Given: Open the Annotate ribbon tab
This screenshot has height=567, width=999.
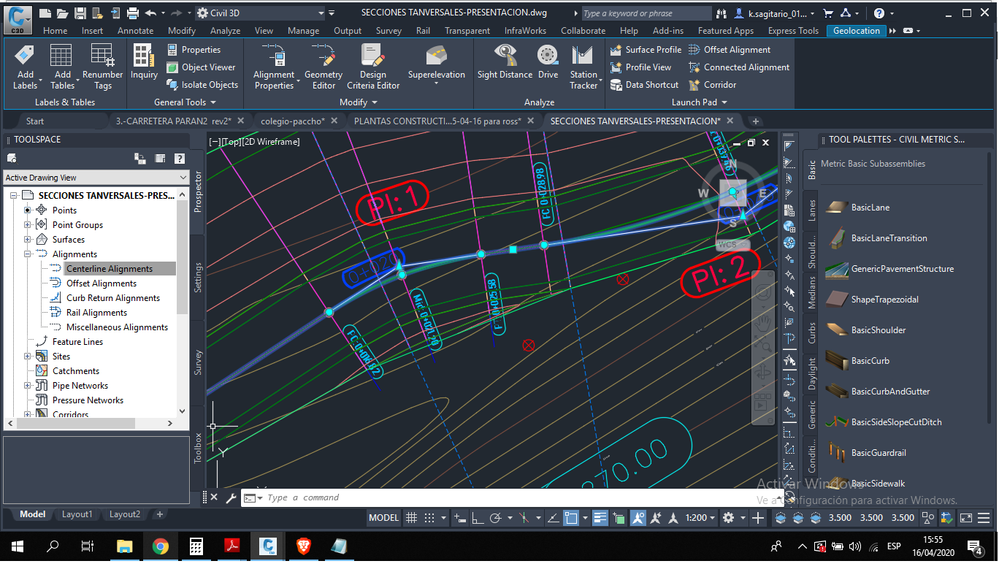Looking at the screenshot, I should 135,31.
